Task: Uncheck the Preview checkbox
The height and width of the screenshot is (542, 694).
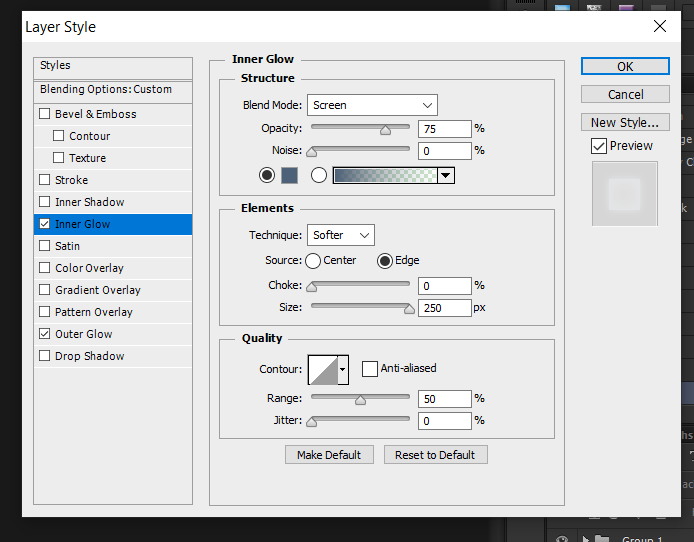Action: point(598,146)
